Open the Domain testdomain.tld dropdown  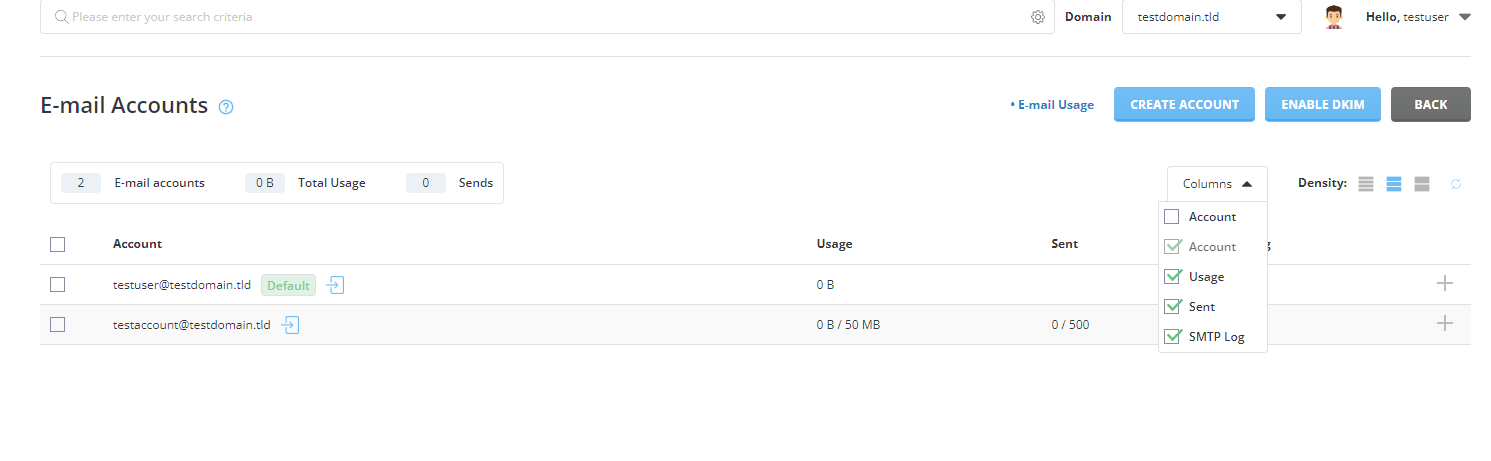point(1211,17)
